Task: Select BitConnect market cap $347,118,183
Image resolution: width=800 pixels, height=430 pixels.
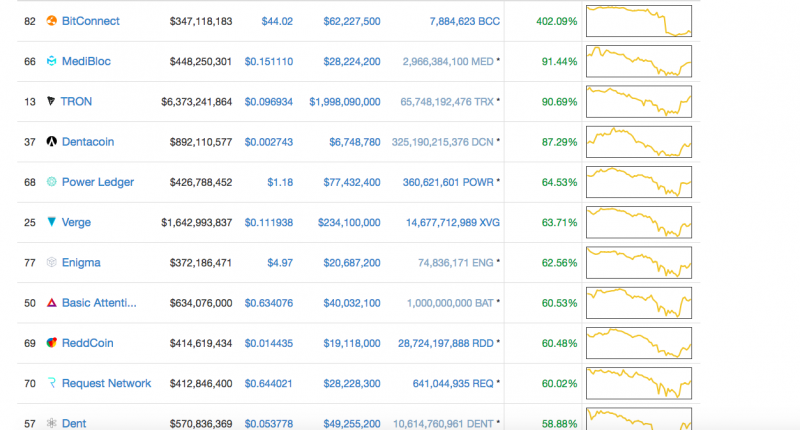Action: pos(201,21)
